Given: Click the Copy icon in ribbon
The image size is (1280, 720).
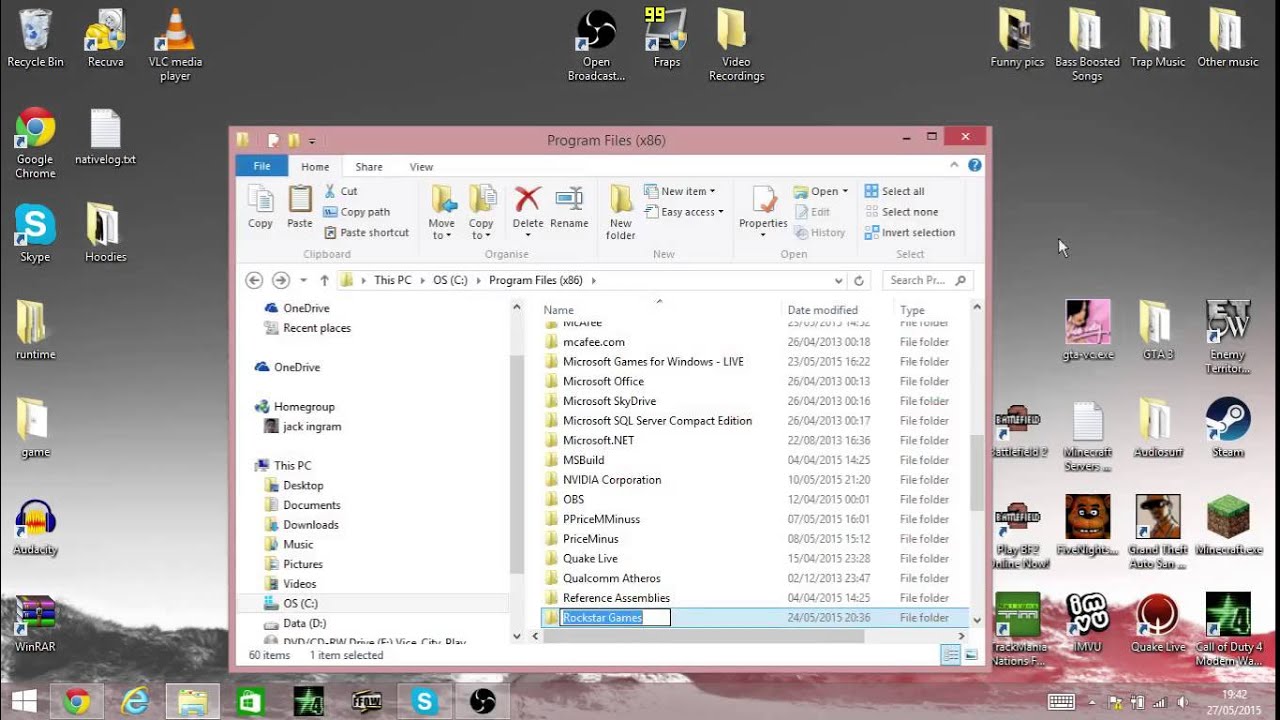Looking at the screenshot, I should coord(260,208).
